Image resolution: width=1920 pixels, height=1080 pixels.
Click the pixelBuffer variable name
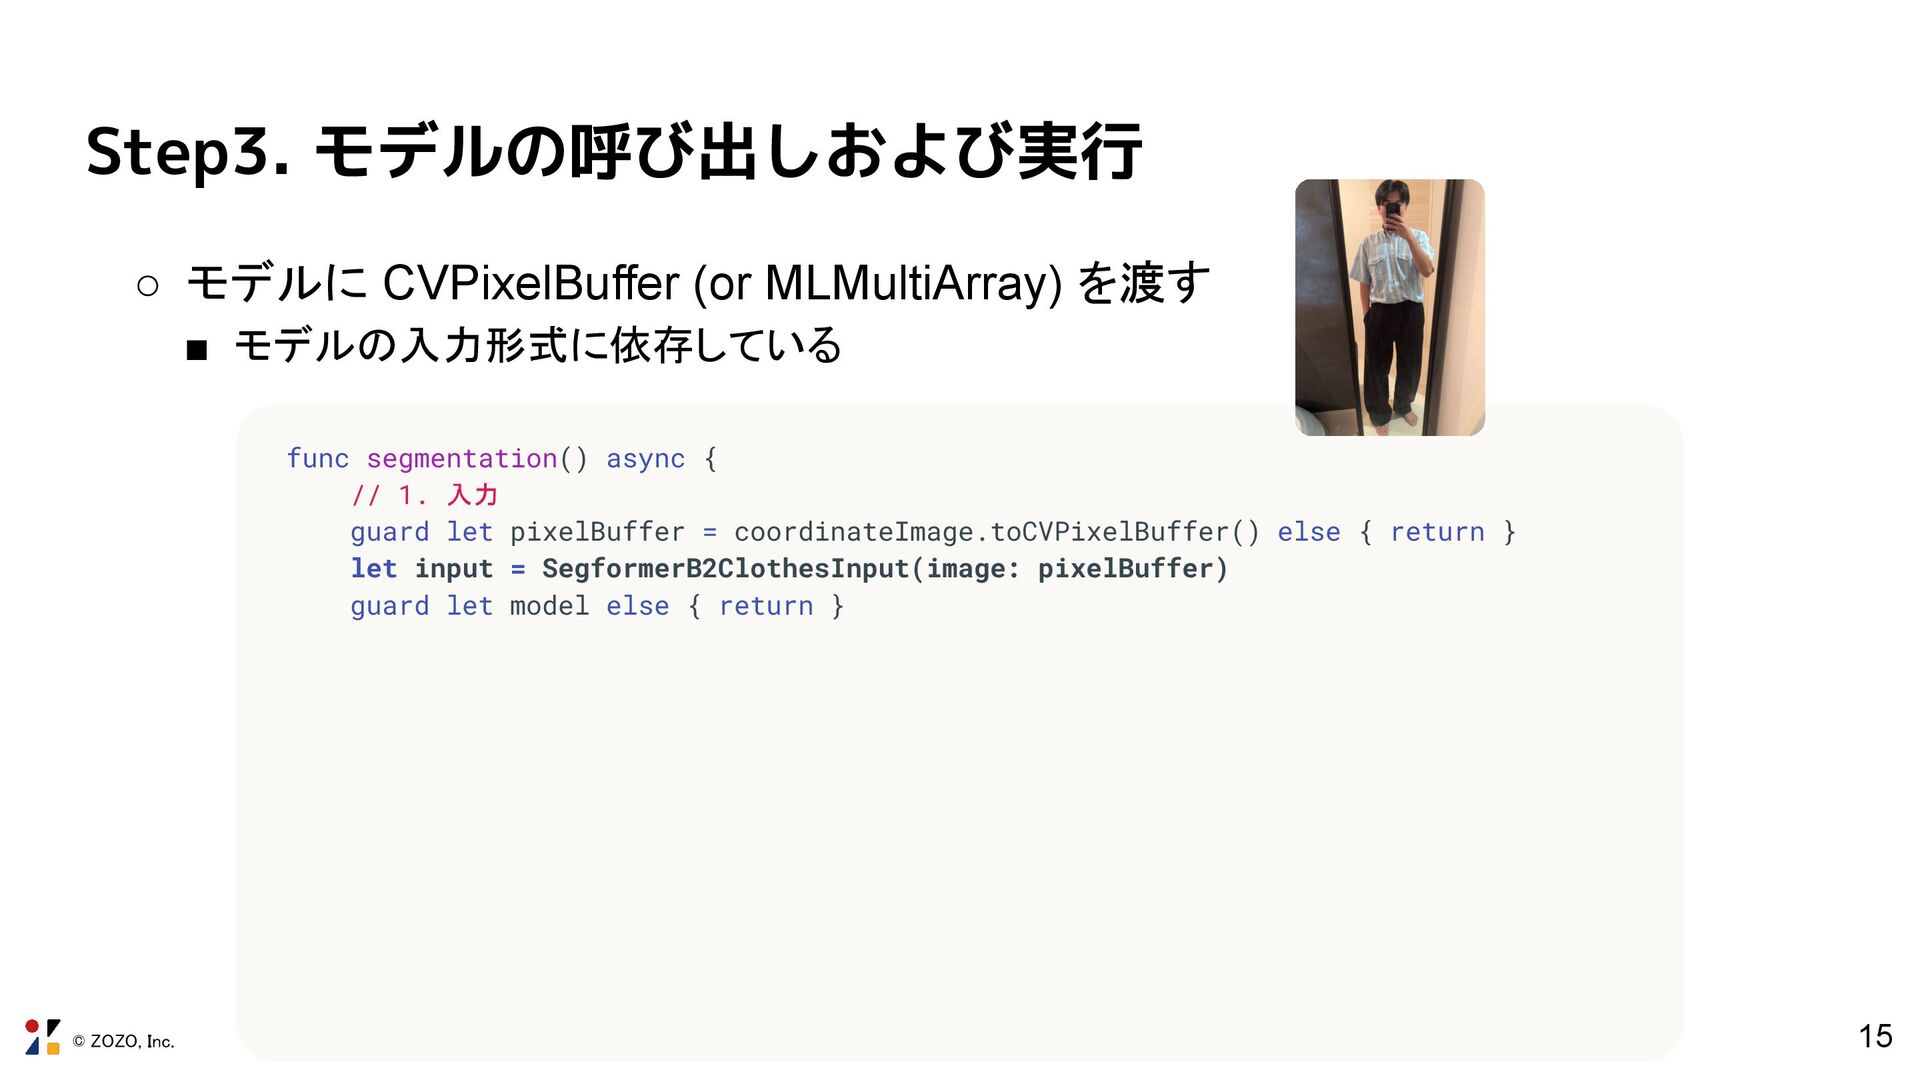tap(597, 532)
